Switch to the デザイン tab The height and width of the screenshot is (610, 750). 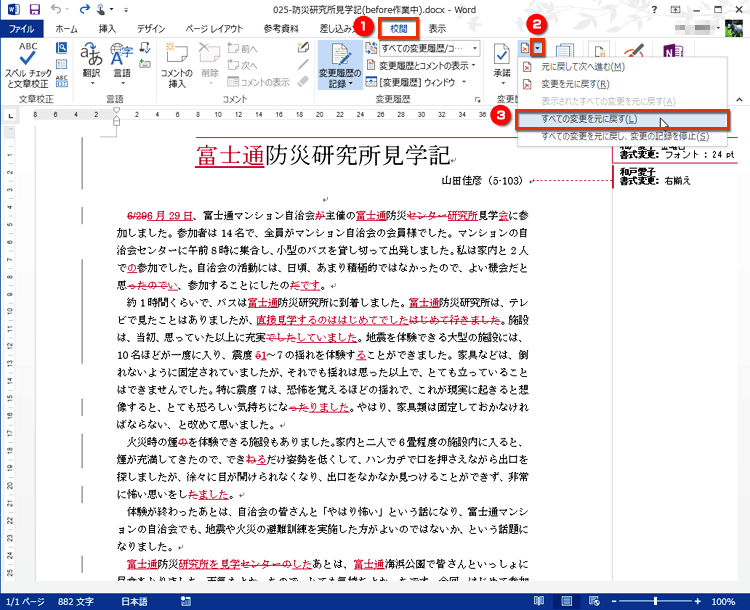(151, 29)
